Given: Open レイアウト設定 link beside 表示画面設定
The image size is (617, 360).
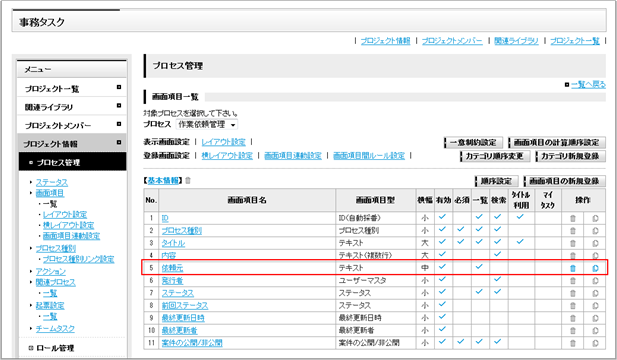Looking at the screenshot, I should click(x=224, y=142).
